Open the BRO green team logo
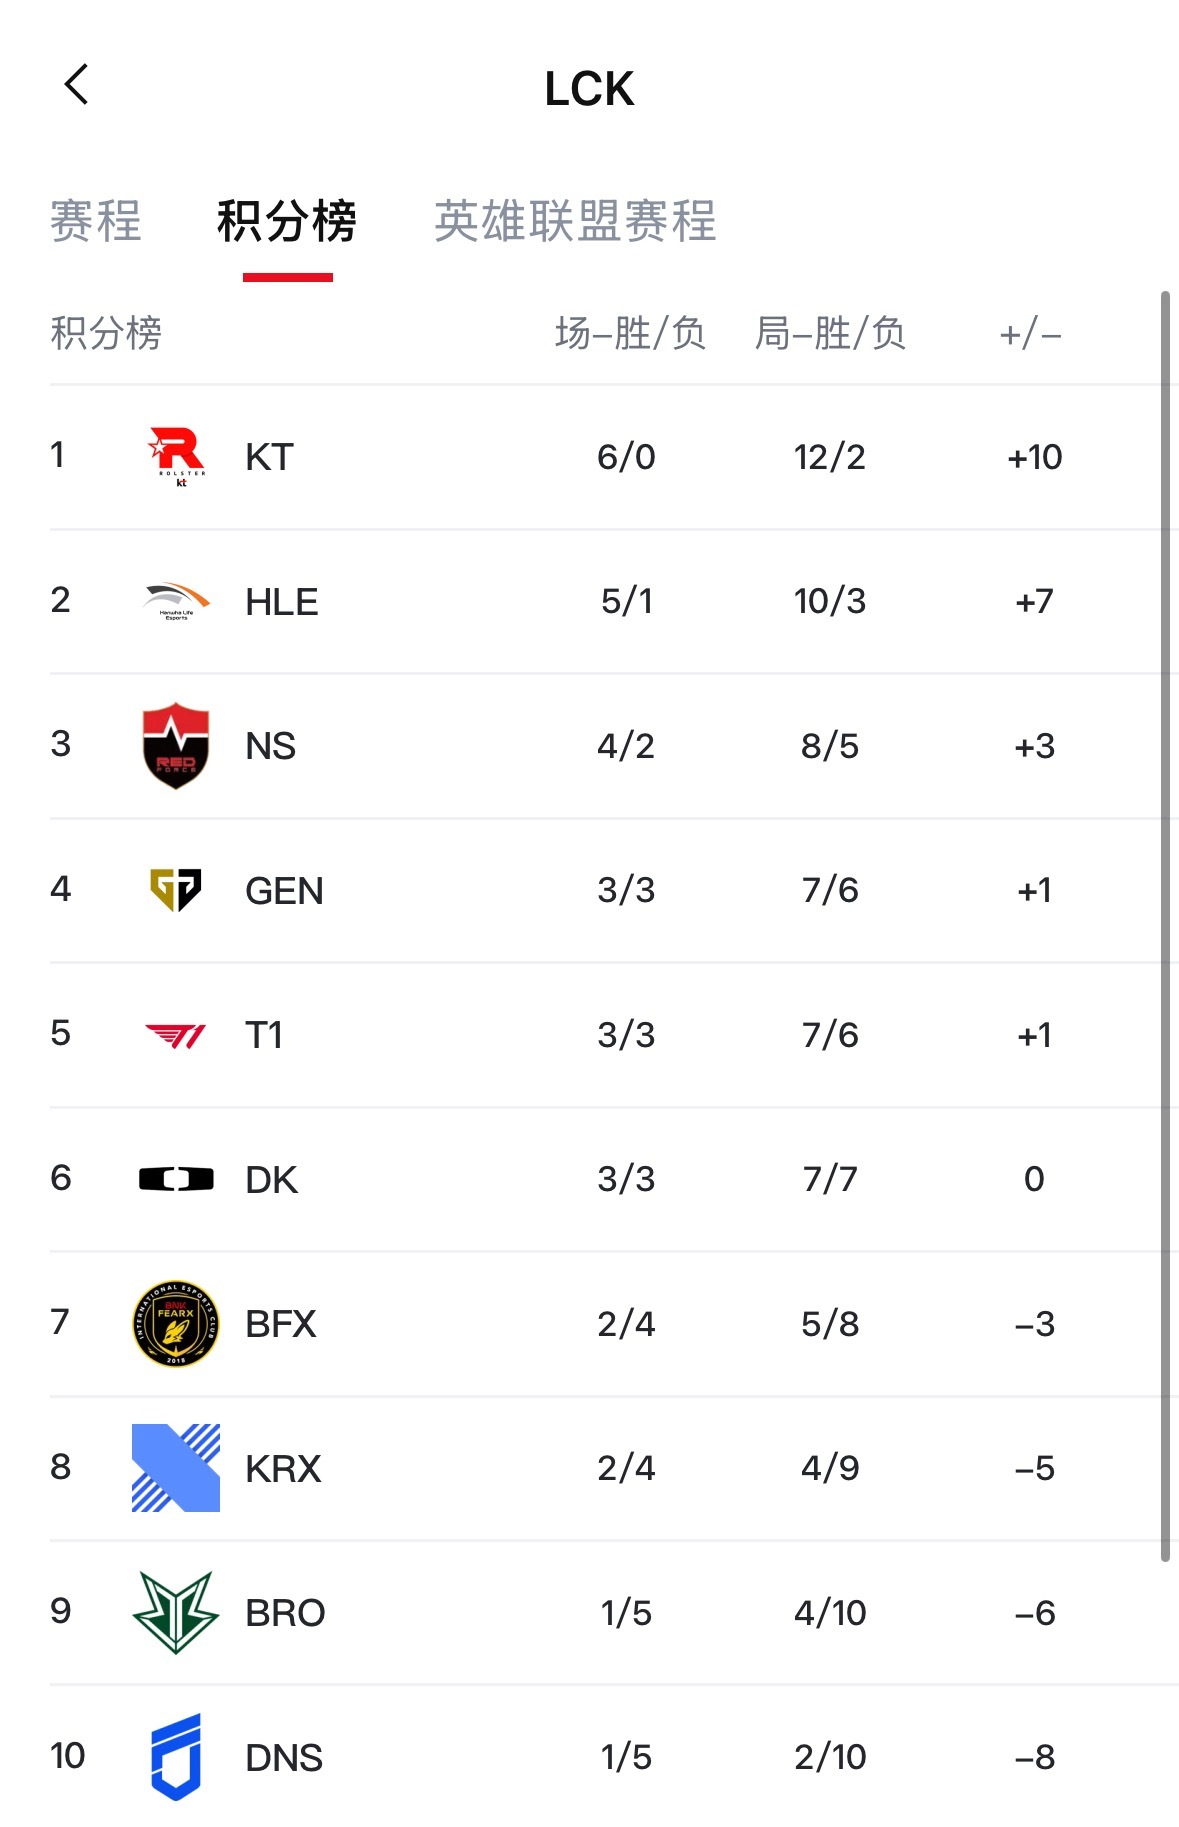 pos(176,1612)
